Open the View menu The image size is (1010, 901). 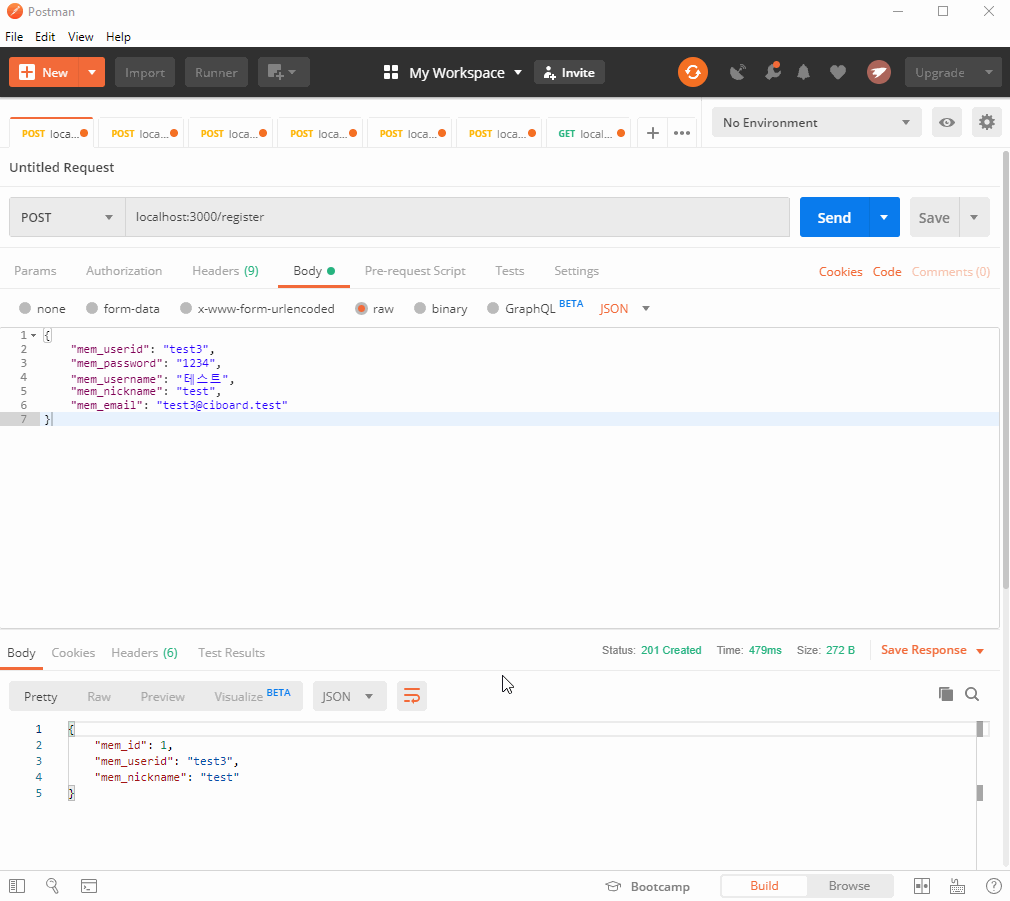tap(80, 36)
